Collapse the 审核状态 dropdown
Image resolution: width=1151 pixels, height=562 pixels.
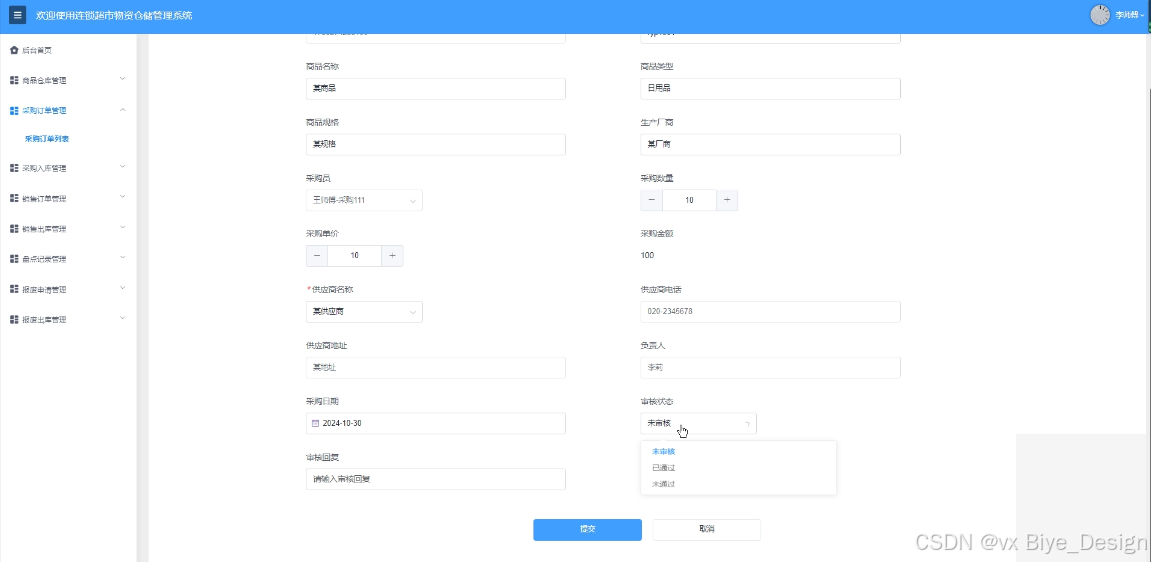point(698,424)
